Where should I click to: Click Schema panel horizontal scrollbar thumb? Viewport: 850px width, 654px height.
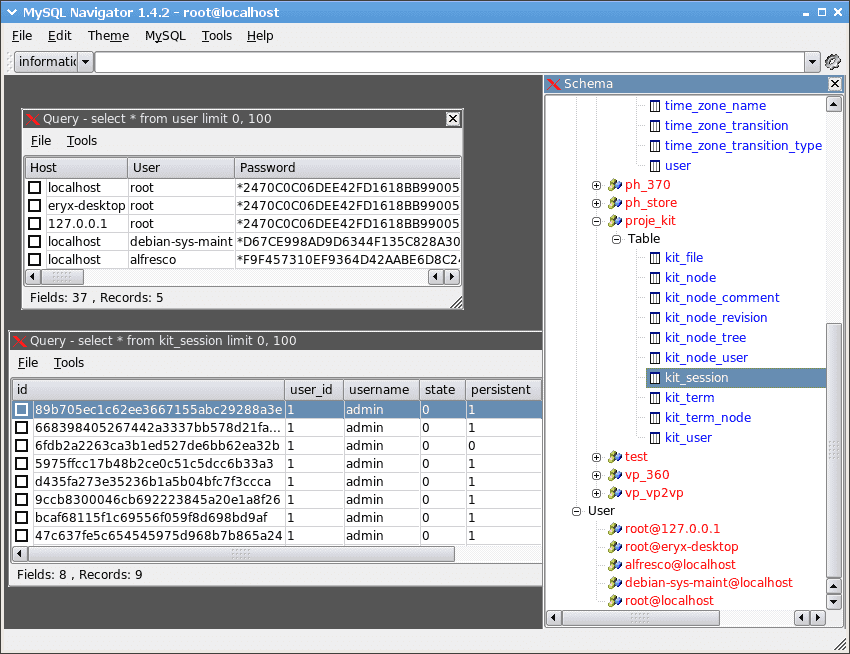(x=641, y=618)
